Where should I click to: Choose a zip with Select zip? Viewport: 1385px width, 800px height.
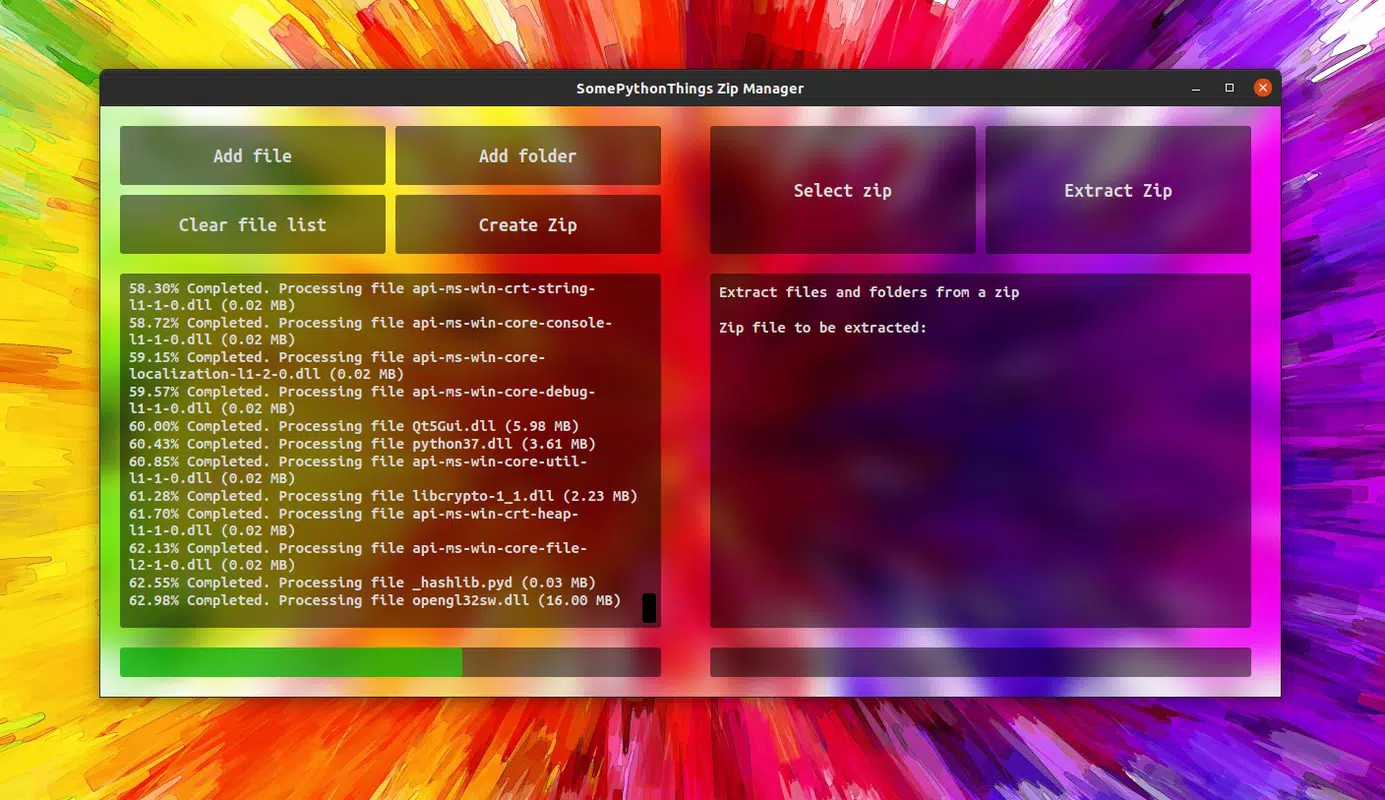[842, 190]
